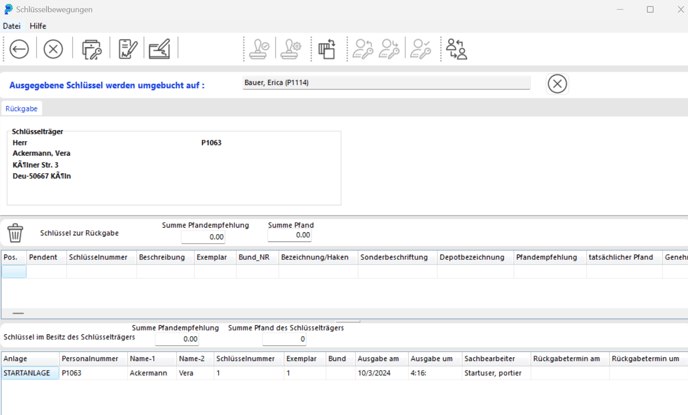Click the person key checkmark icon

[420, 49]
